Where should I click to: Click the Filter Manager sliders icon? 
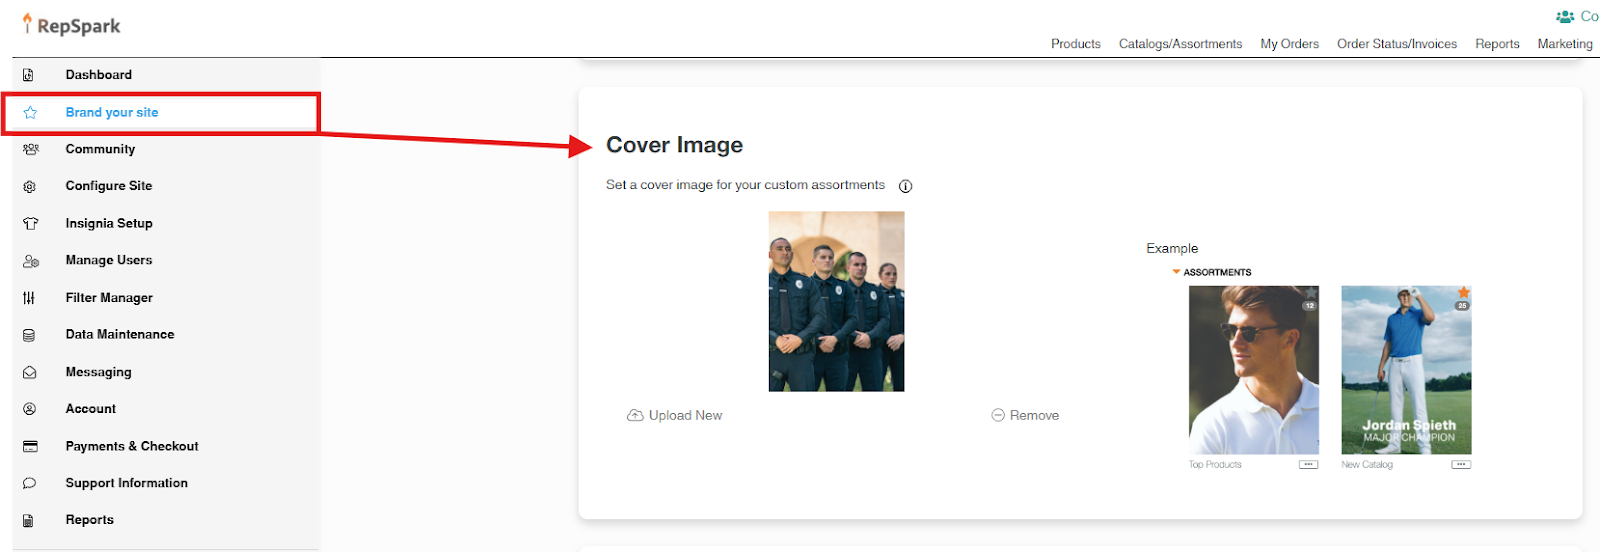click(x=29, y=298)
